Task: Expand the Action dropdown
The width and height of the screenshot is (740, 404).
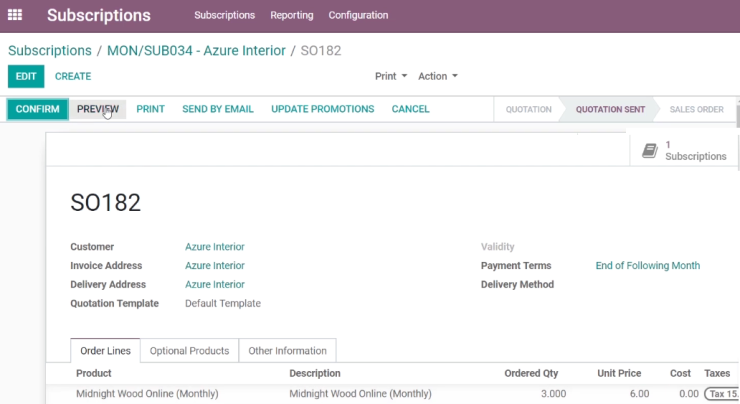Action: [x=437, y=76]
